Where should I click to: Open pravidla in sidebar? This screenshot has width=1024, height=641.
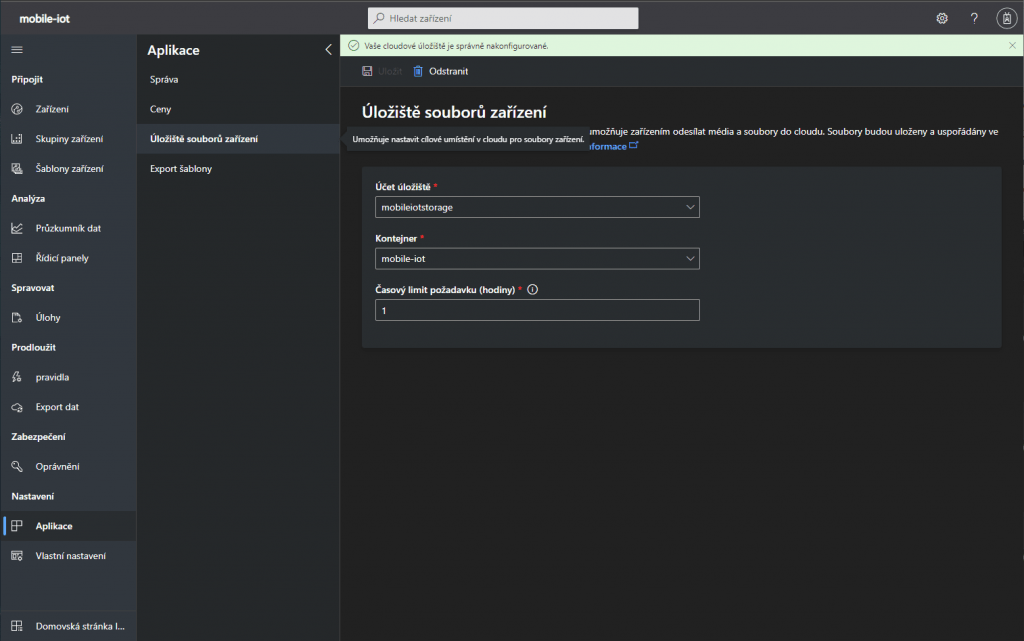[52, 377]
